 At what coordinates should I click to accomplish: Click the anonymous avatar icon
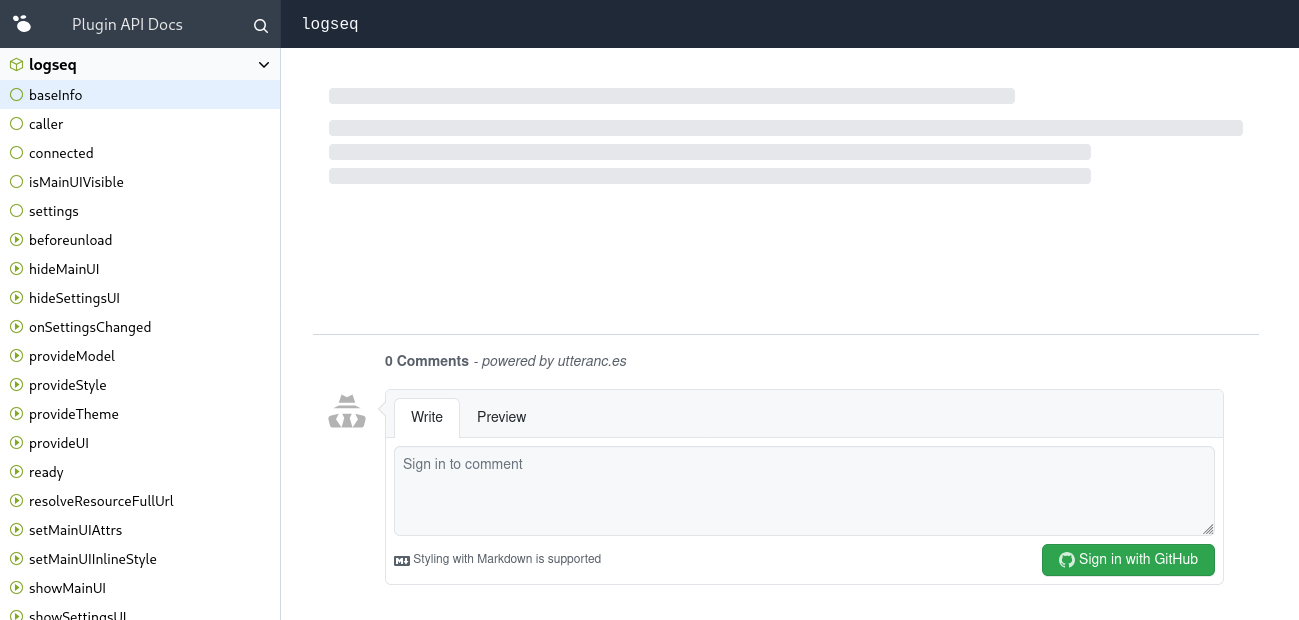click(347, 412)
